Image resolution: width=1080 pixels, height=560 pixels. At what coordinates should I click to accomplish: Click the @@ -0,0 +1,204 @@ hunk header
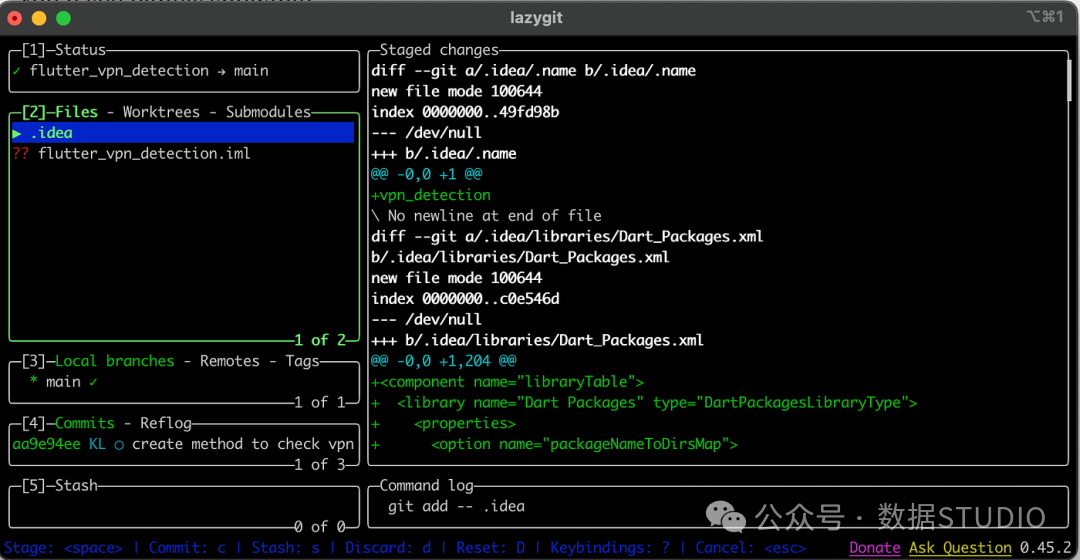tap(444, 361)
